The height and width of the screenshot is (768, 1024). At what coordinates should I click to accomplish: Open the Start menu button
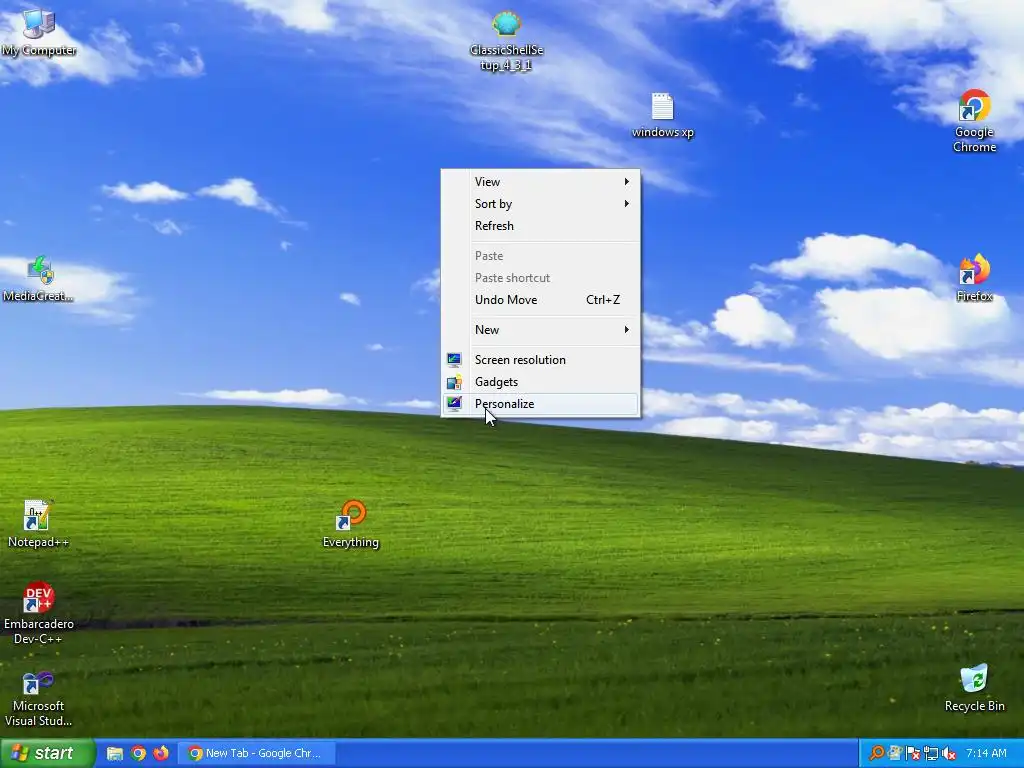47,754
